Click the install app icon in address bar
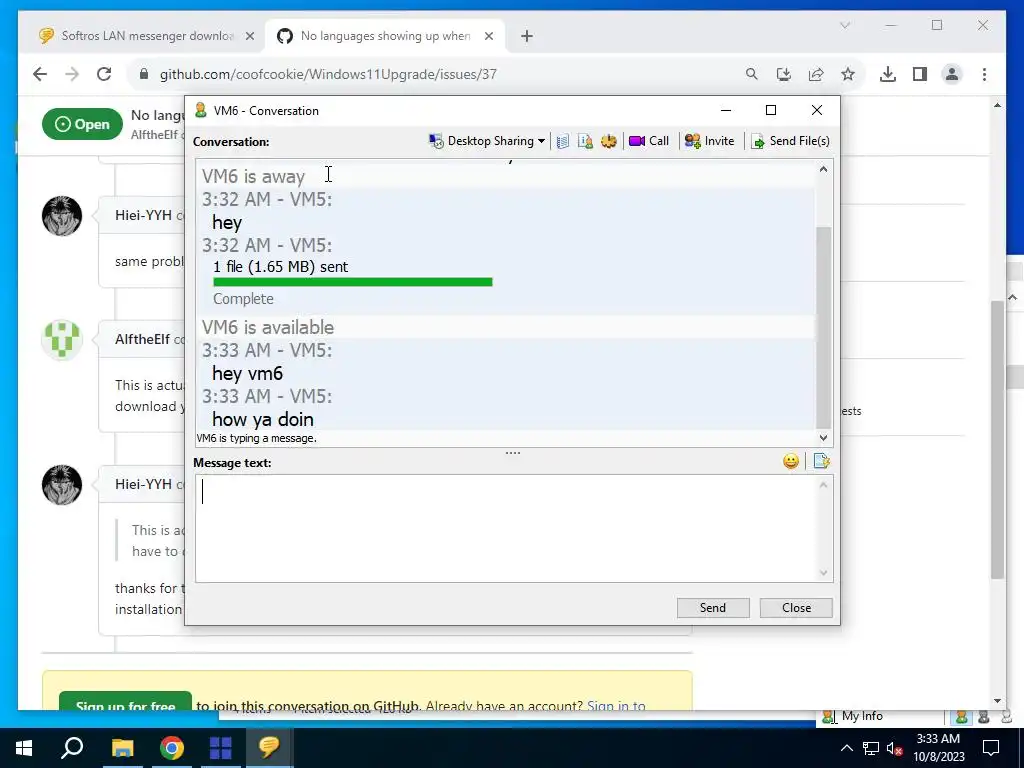 pyautogui.click(x=784, y=74)
